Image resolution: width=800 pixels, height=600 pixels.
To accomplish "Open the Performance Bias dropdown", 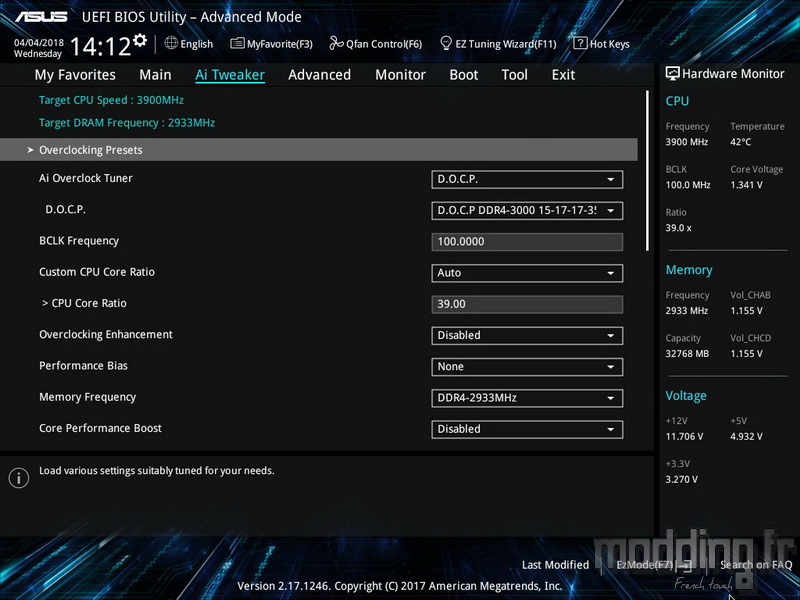I will click(x=527, y=367).
